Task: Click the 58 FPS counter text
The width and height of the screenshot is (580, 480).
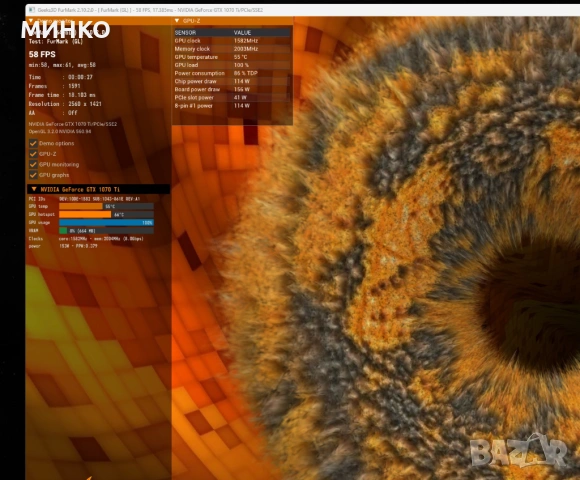Action: (42, 54)
